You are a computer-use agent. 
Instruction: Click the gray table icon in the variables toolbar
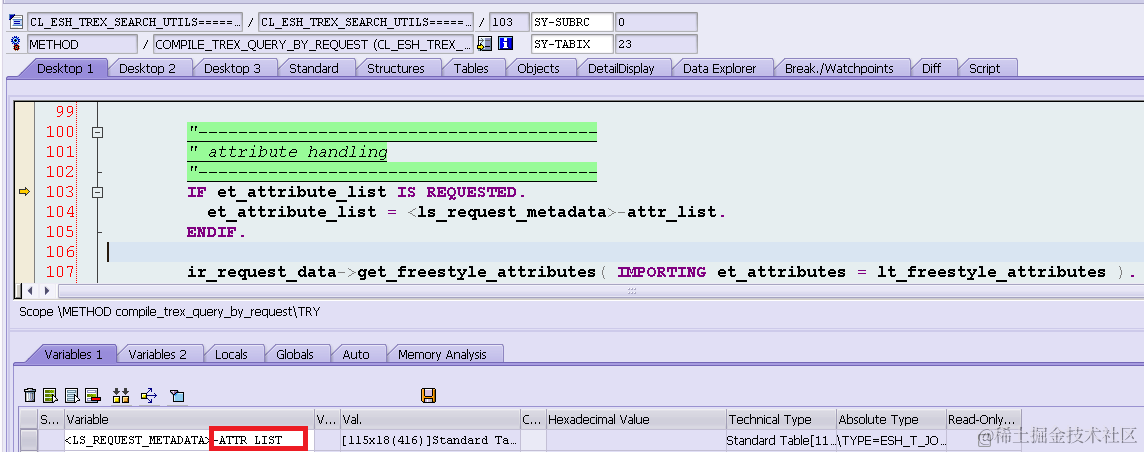(72, 396)
